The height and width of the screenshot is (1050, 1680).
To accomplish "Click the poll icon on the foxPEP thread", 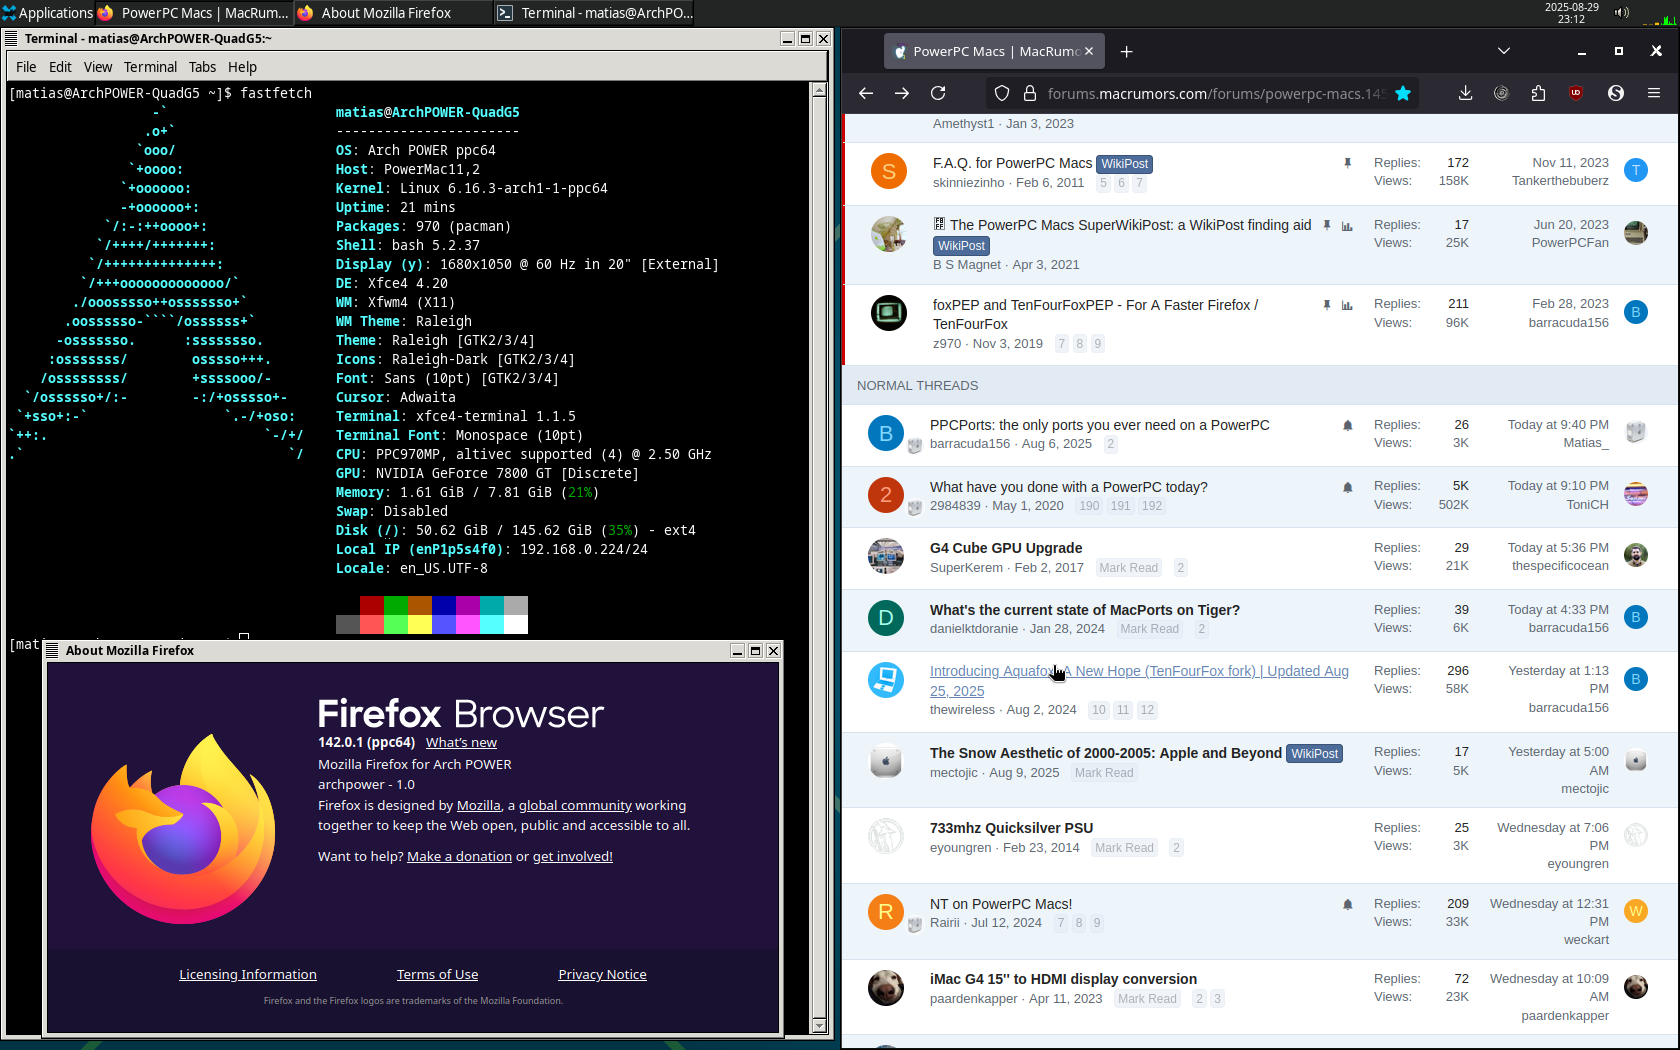I will point(1347,305).
